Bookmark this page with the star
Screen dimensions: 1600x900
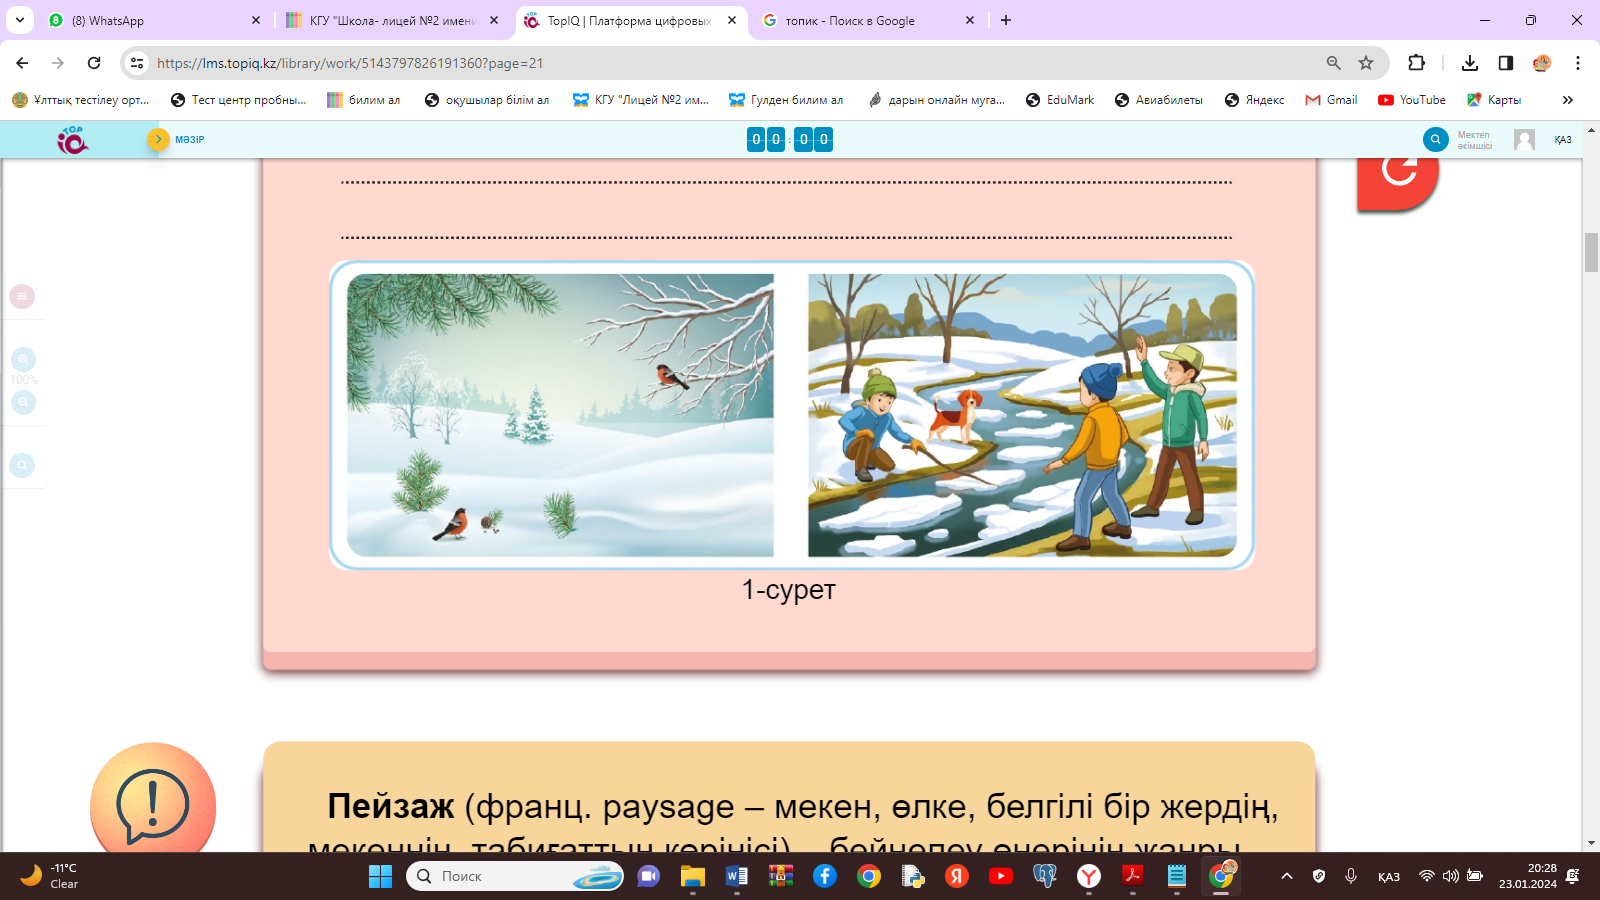pos(1366,63)
